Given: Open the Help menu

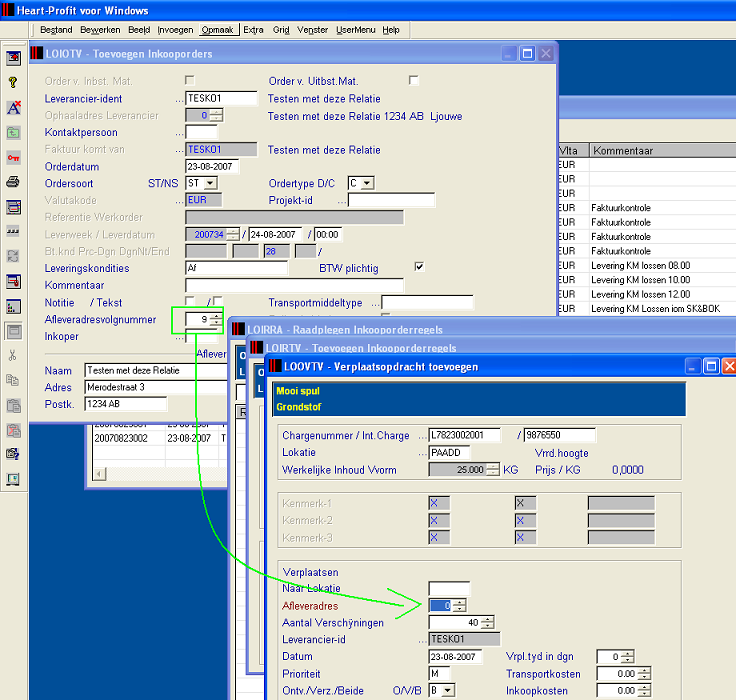Looking at the screenshot, I should [x=391, y=30].
